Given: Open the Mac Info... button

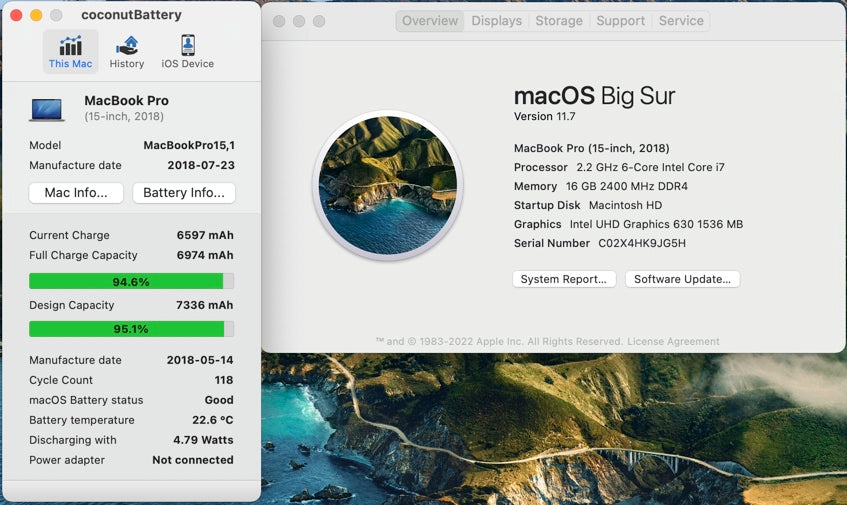Looking at the screenshot, I should (x=76, y=193).
